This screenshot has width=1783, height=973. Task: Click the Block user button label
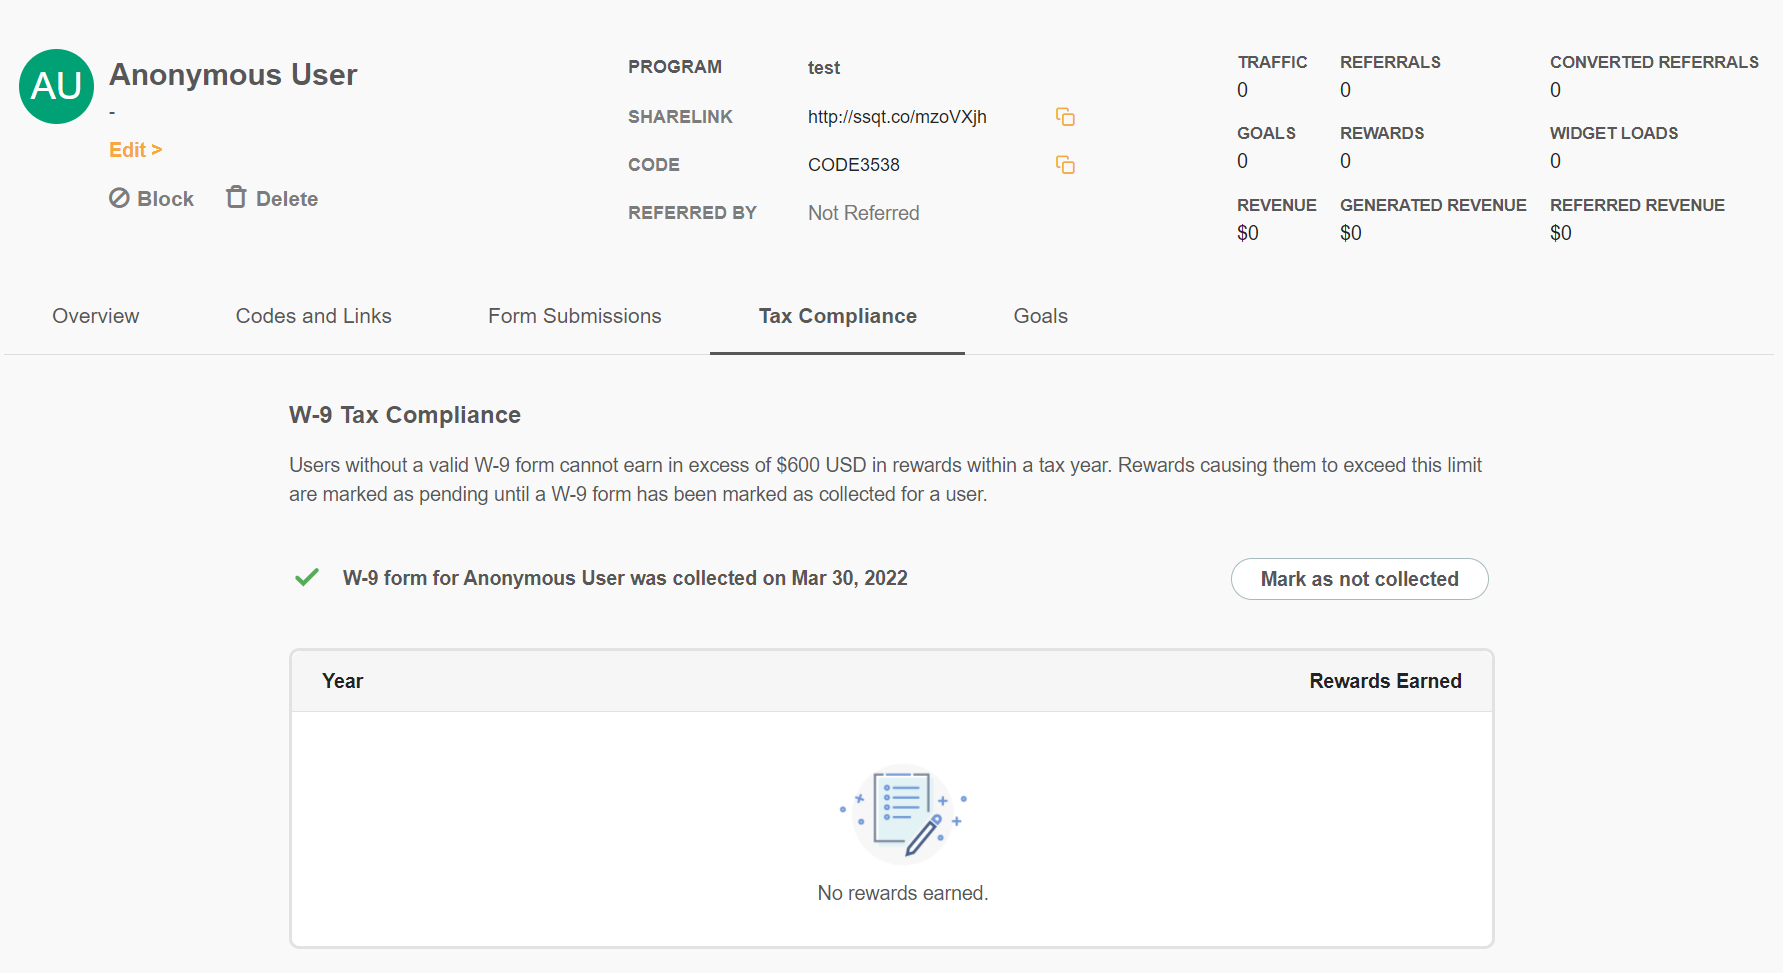pos(165,199)
